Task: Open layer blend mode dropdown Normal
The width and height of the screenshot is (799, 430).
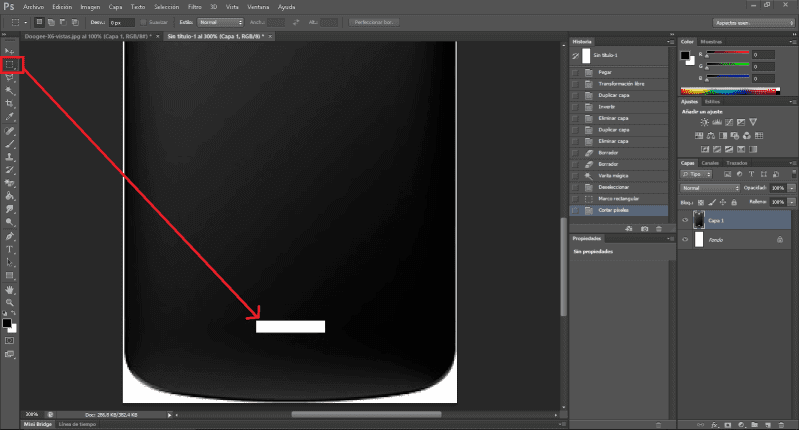Action: 710,188
